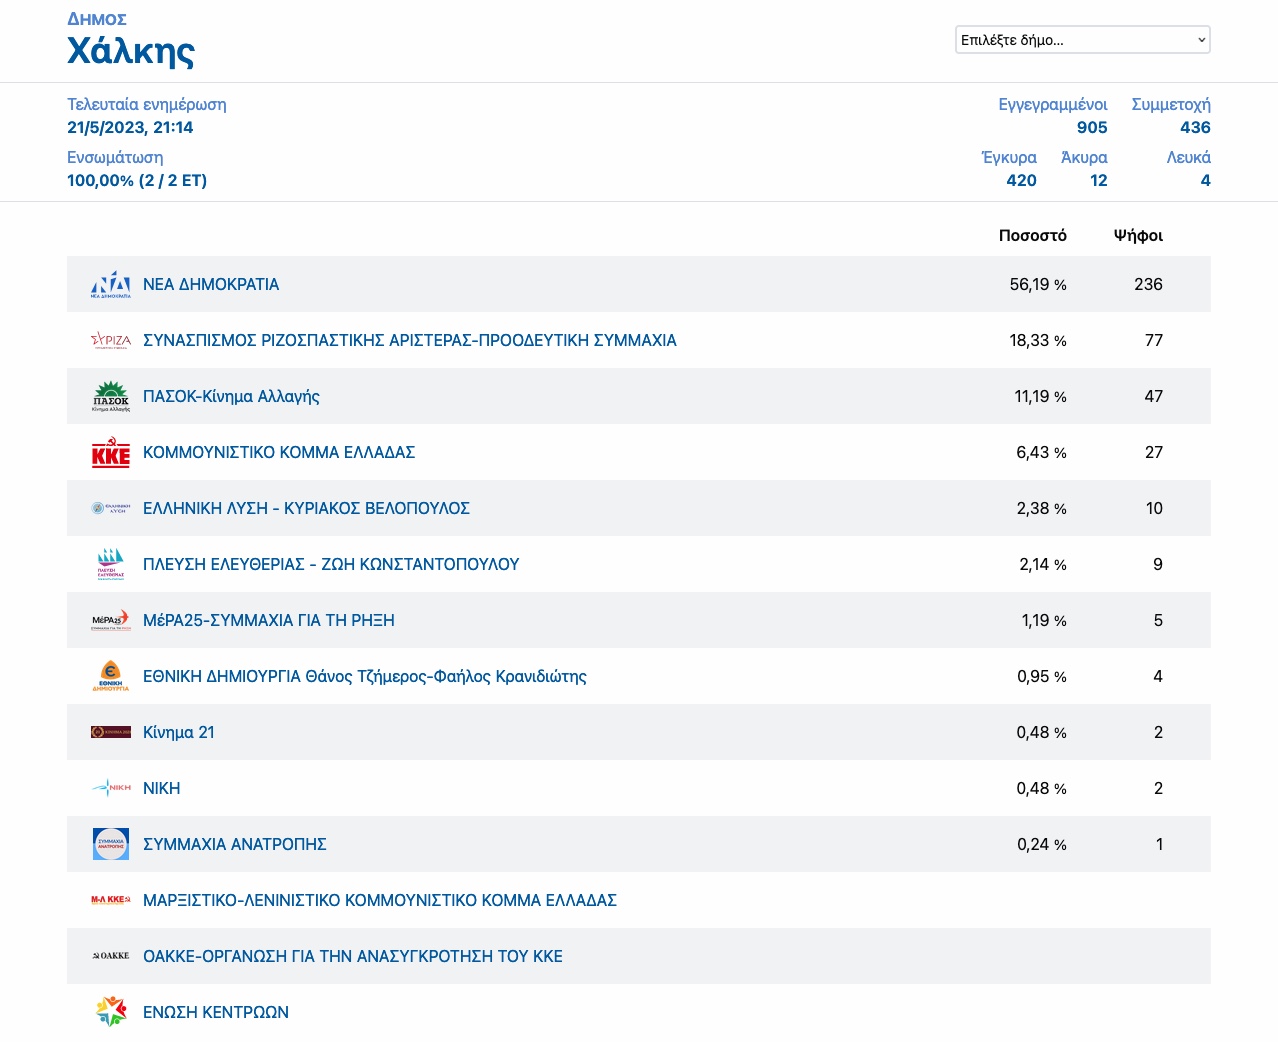Click the red ΚΚΕ logo
Screen dimensions: 1278x1042
coord(111,452)
